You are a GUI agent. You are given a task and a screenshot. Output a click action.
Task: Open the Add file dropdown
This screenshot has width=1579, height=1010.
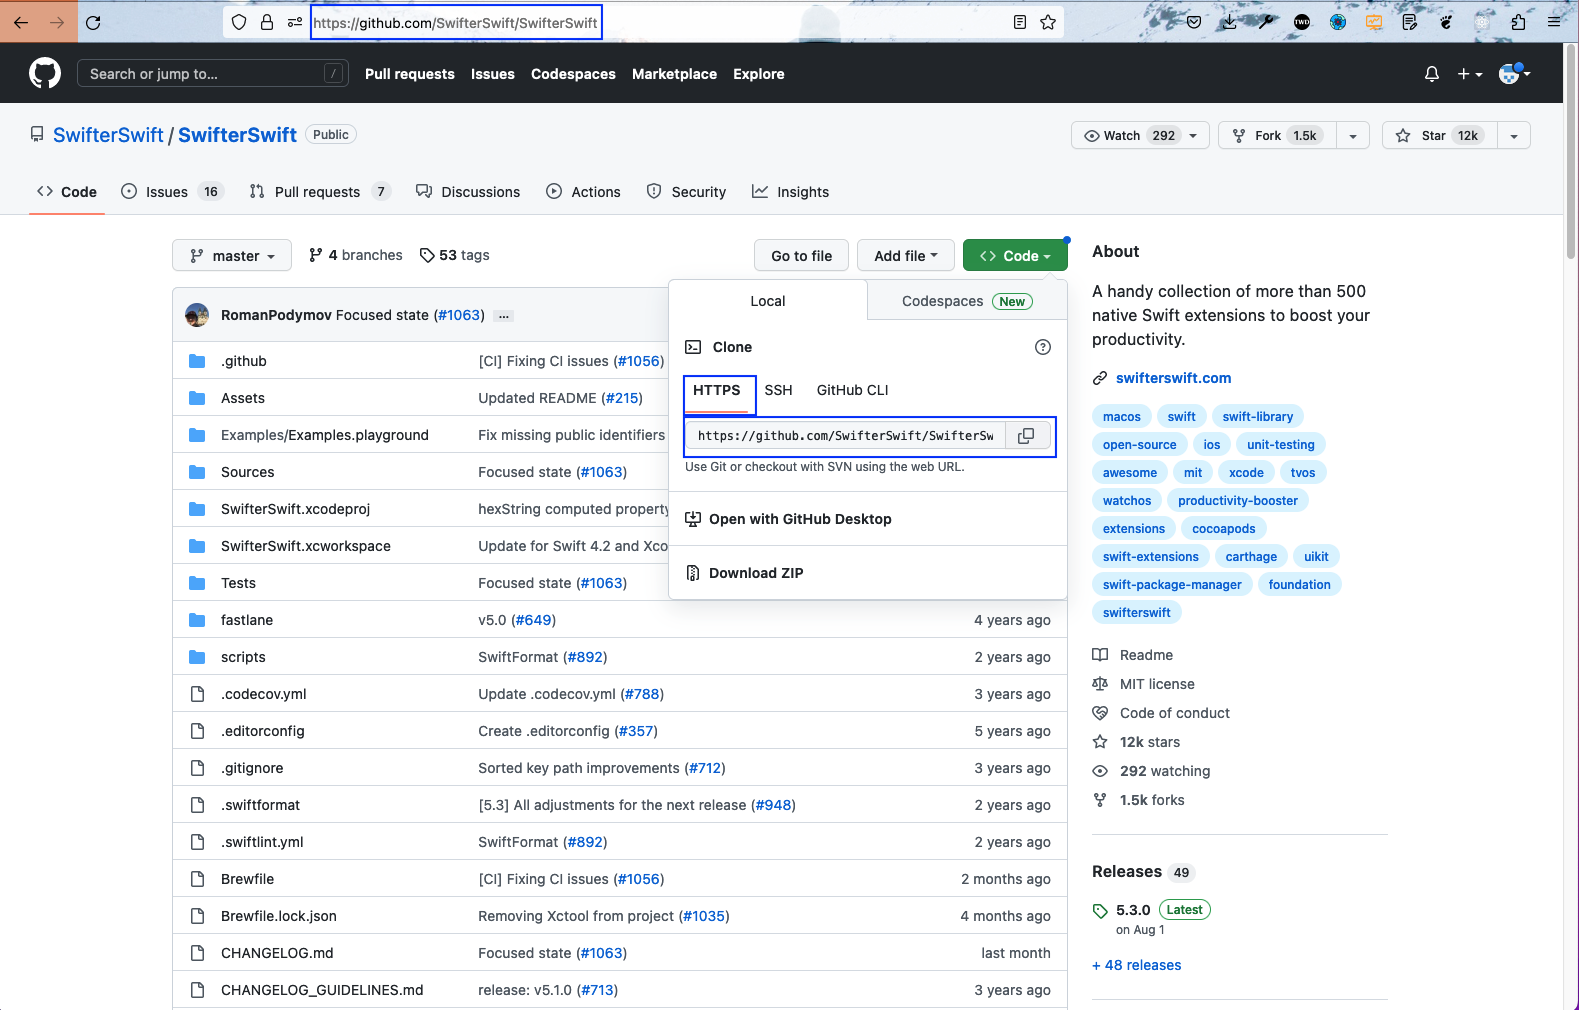click(x=906, y=255)
